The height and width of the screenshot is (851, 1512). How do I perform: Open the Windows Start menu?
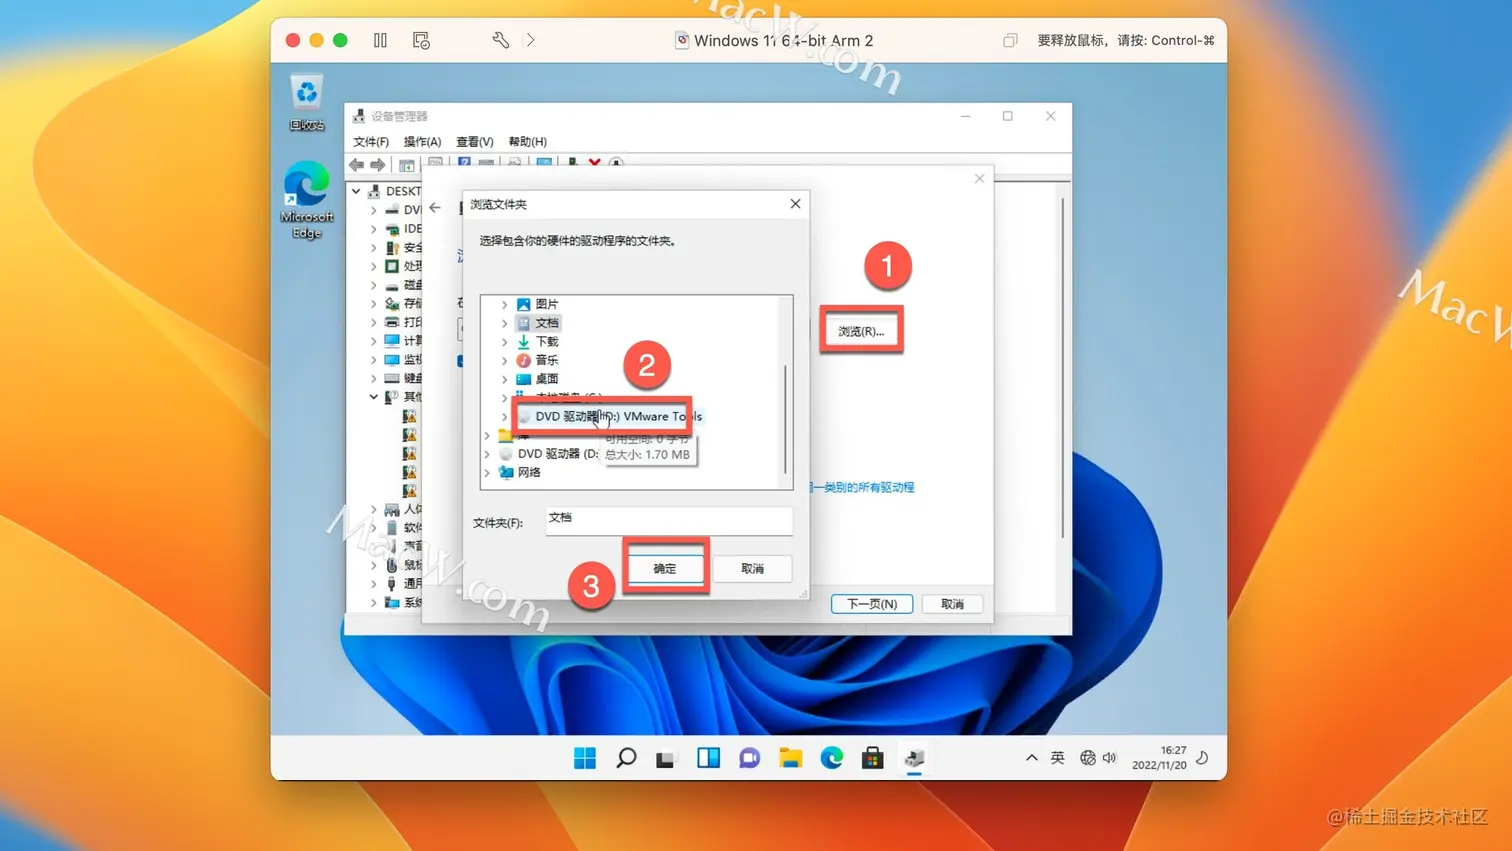tap(585, 758)
